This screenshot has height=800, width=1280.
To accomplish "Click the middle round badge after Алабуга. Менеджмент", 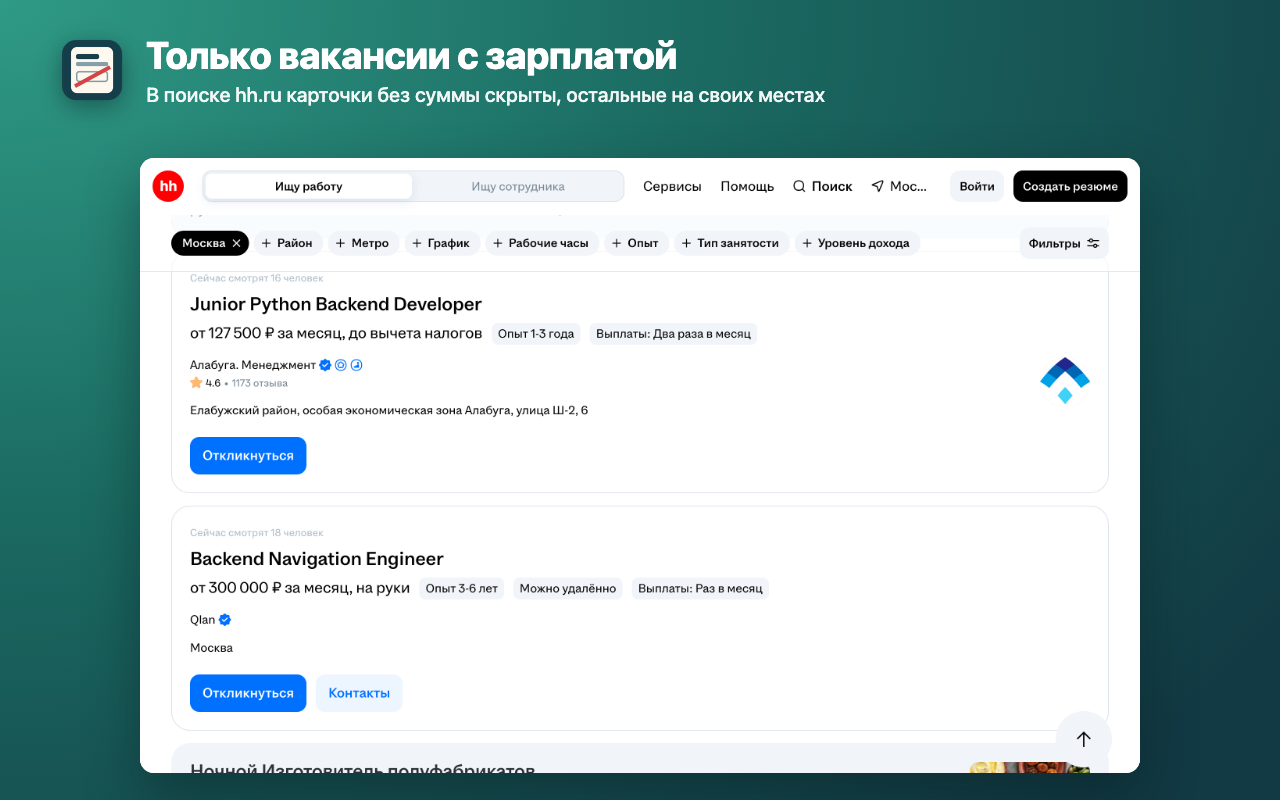I will pos(340,365).
